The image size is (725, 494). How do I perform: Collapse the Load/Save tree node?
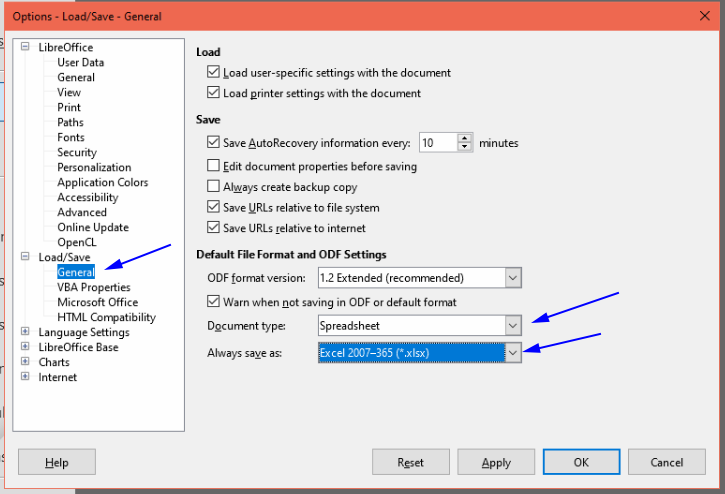(x=25, y=256)
